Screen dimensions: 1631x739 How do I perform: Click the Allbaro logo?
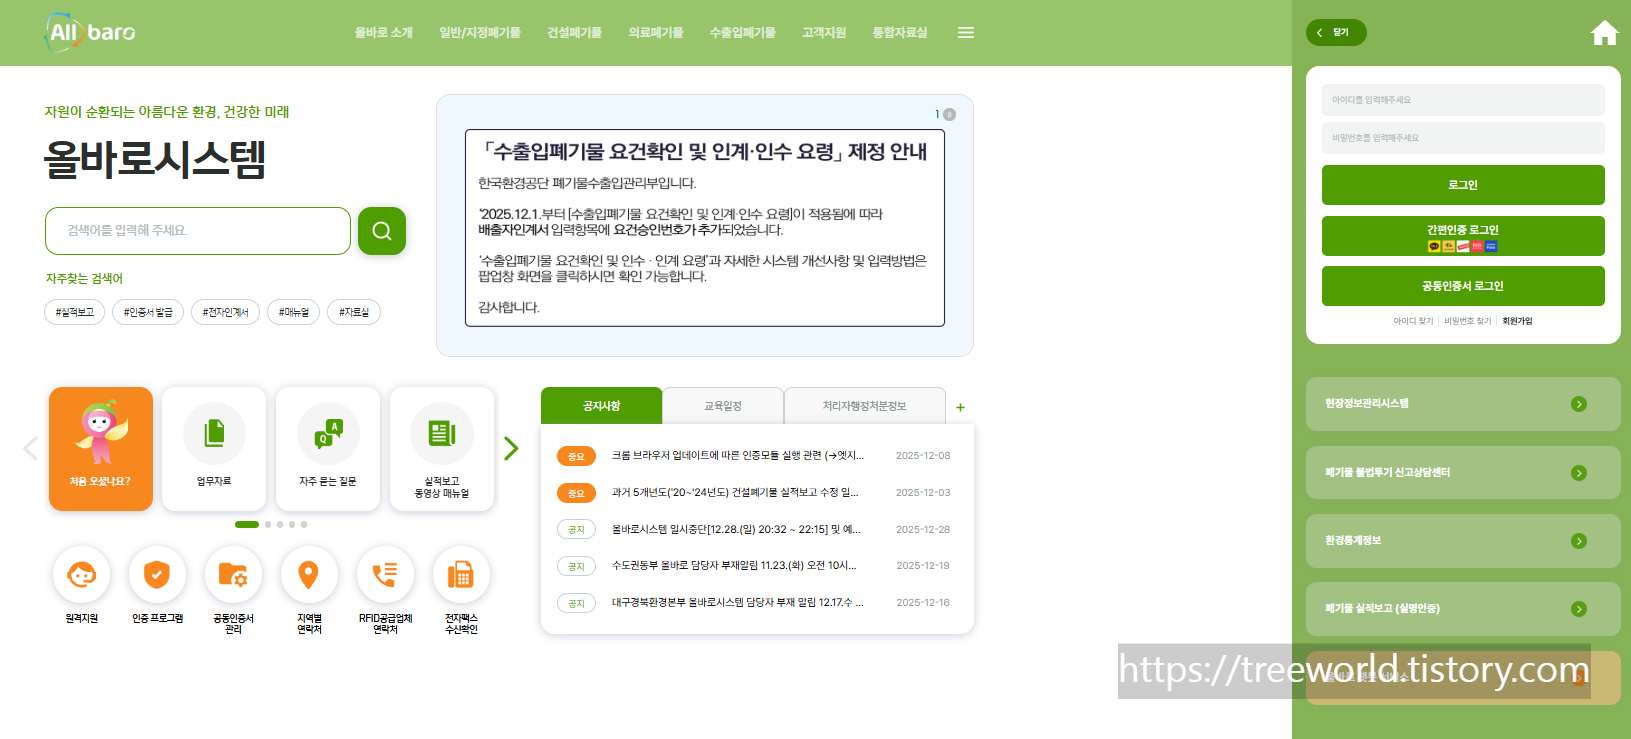pyautogui.click(x=90, y=32)
